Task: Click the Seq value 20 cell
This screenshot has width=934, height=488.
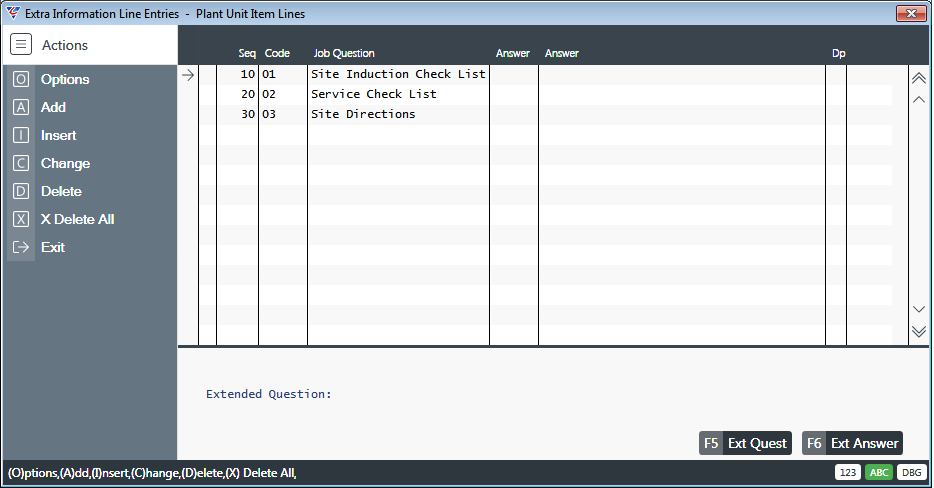Action: click(238, 94)
